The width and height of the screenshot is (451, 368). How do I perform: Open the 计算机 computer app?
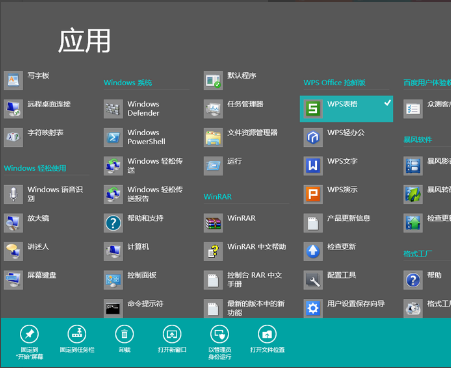(127, 251)
